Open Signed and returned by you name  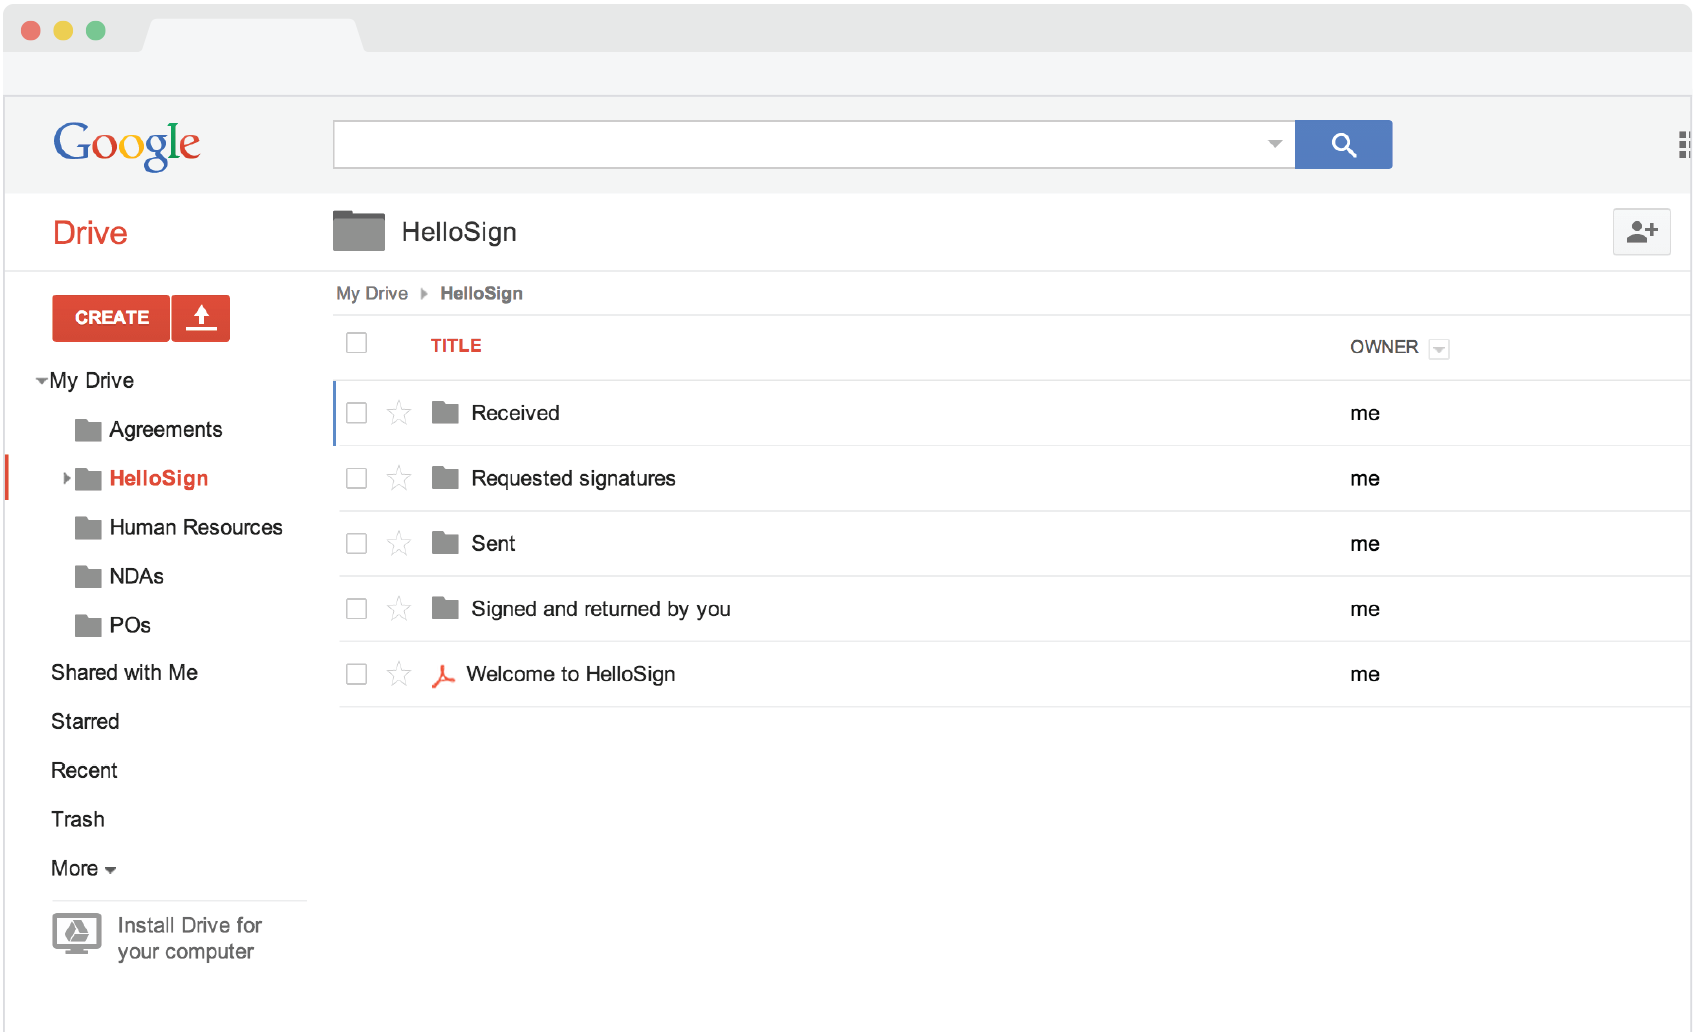coord(601,610)
